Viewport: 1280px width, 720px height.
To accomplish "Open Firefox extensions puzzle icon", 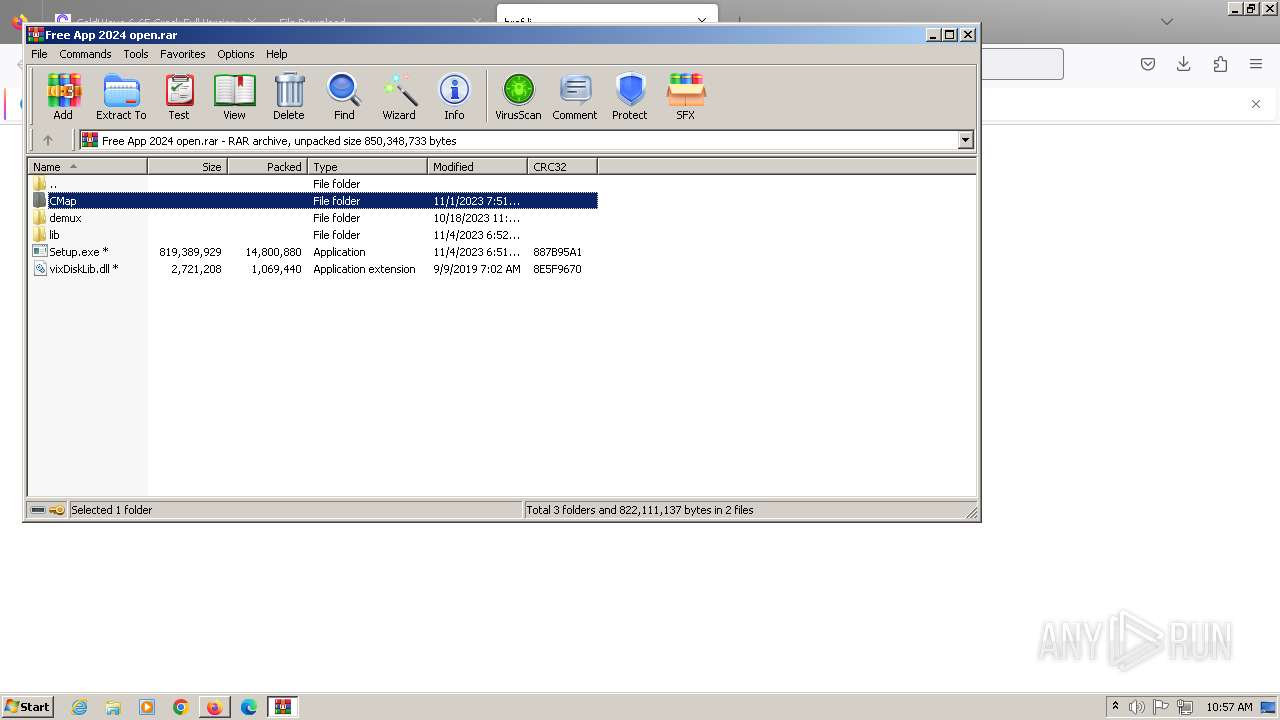I will [1220, 64].
